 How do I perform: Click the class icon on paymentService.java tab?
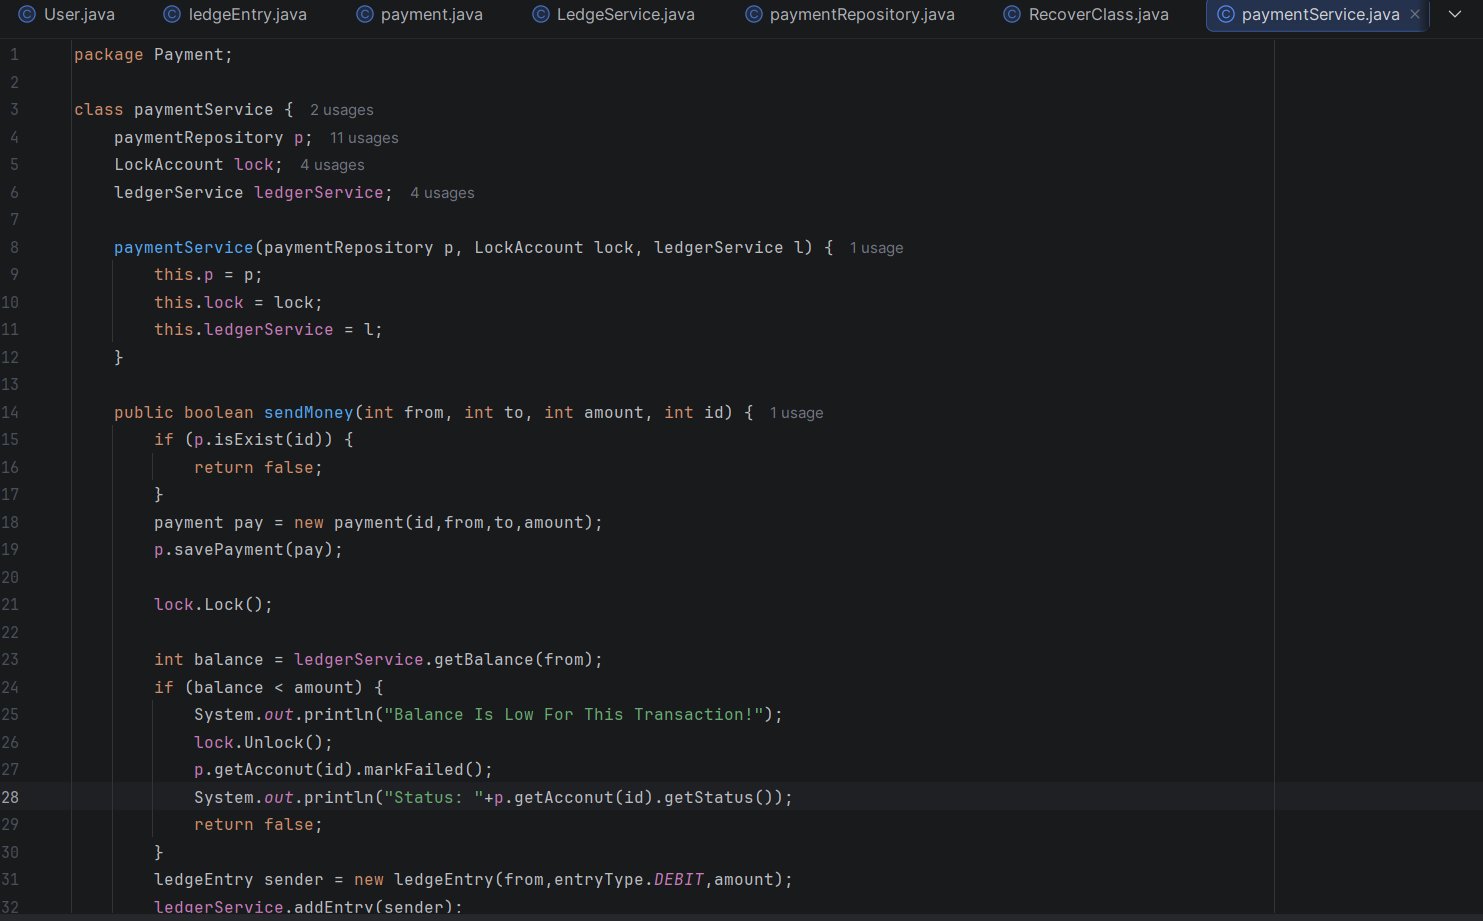tap(1225, 15)
